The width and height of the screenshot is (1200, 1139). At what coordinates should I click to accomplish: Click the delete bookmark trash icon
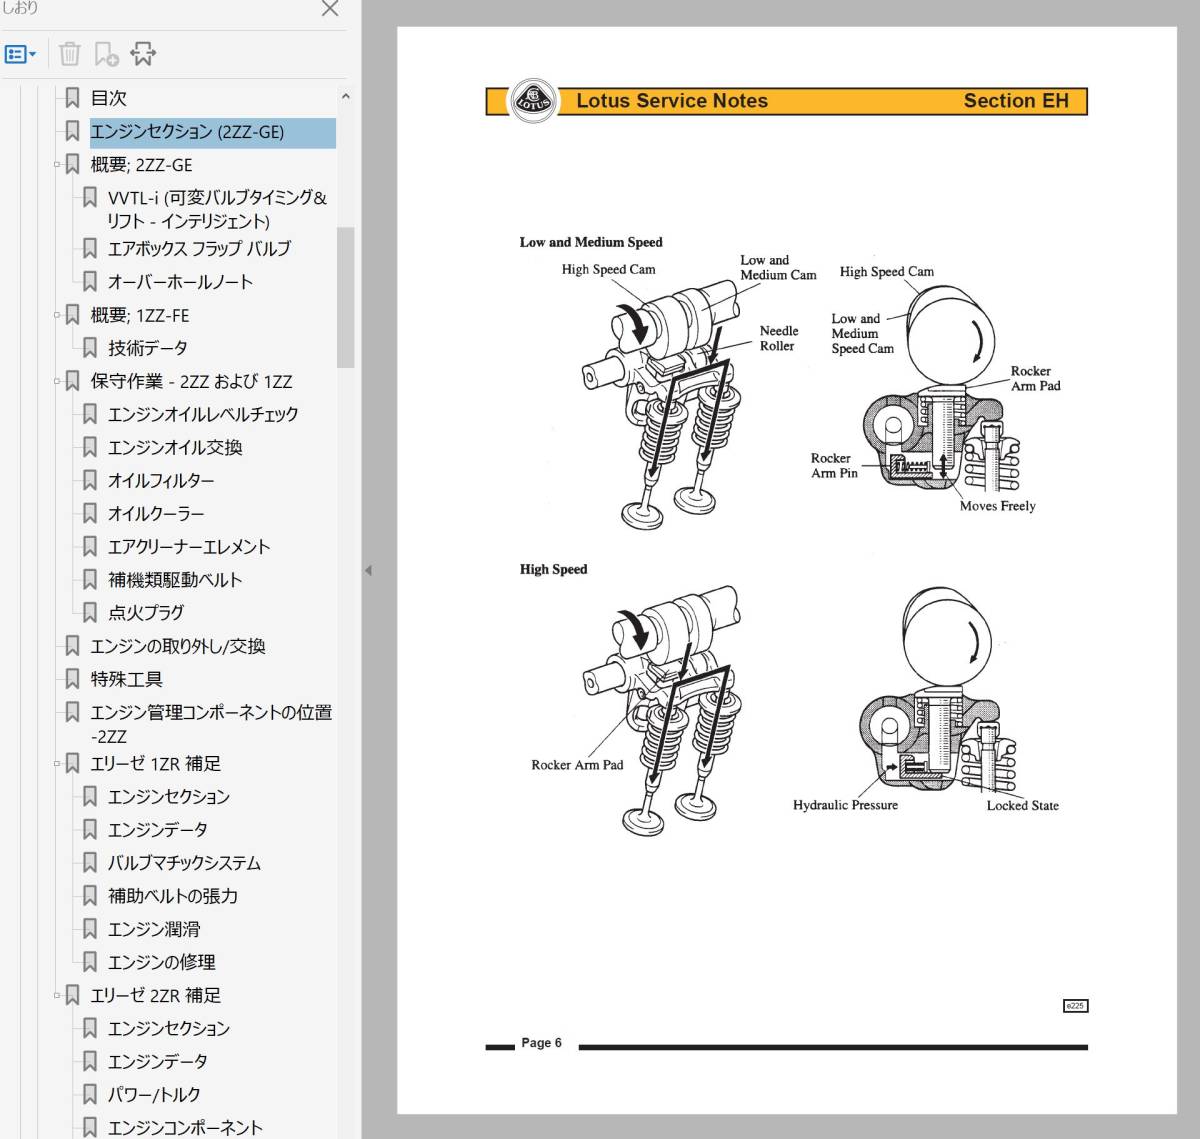coord(69,54)
